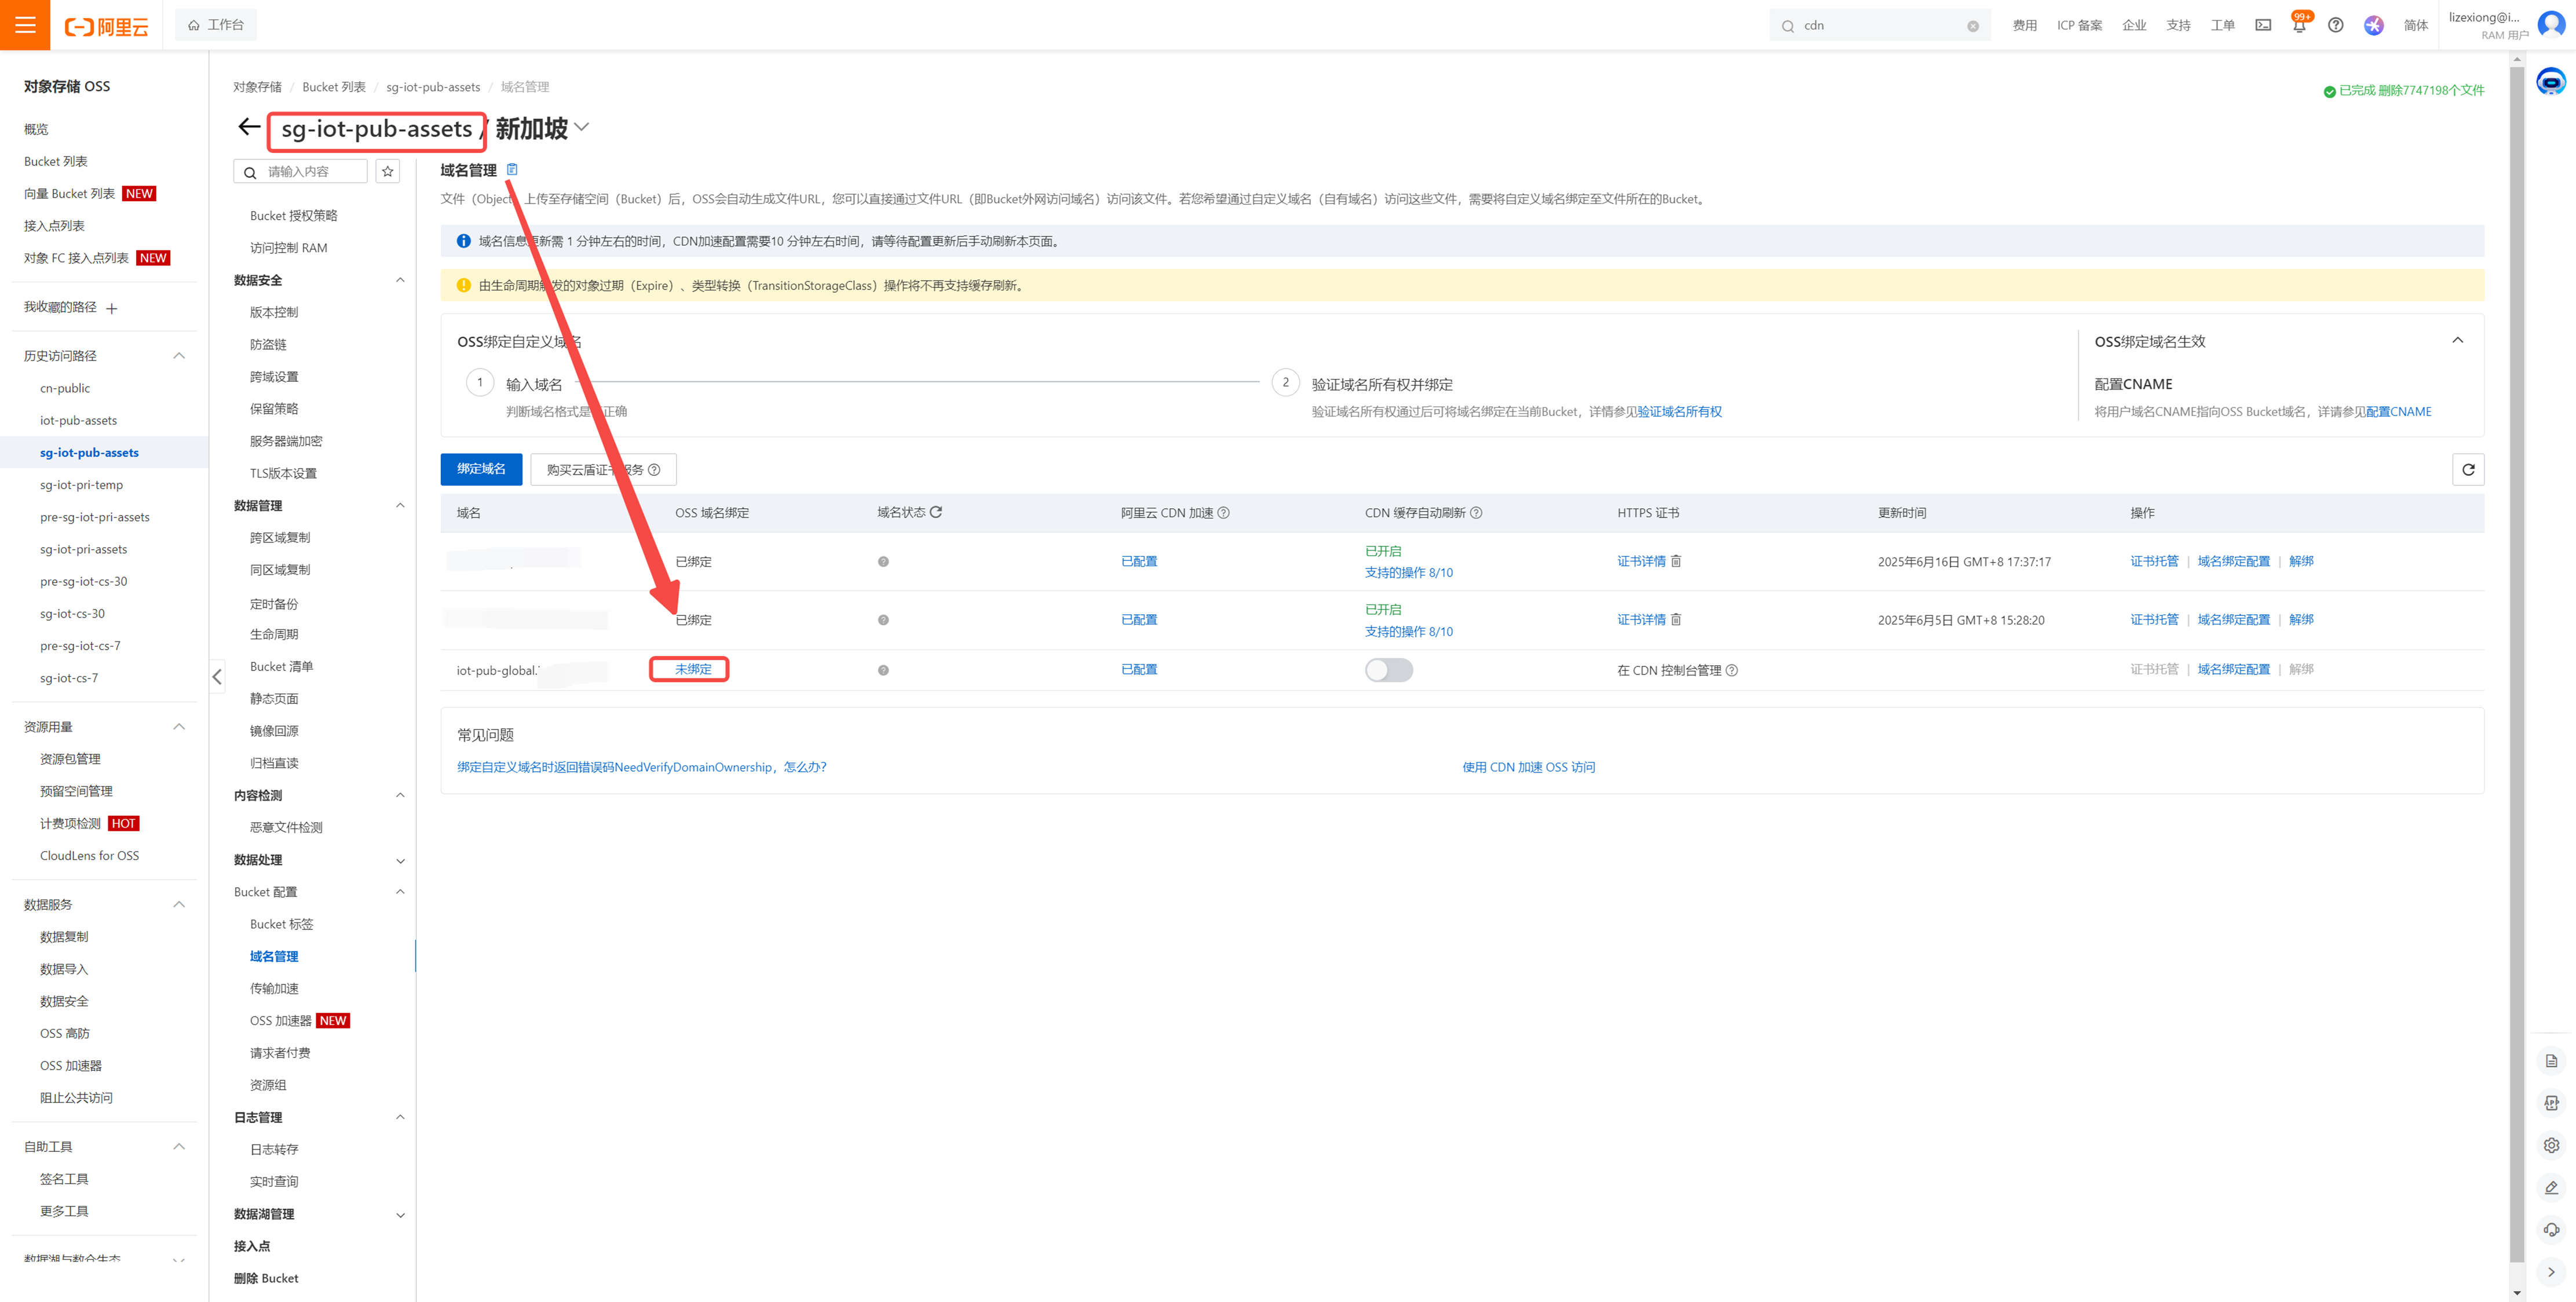
Task: Collapse the sidebar with left arrow handle
Action: click(x=217, y=677)
